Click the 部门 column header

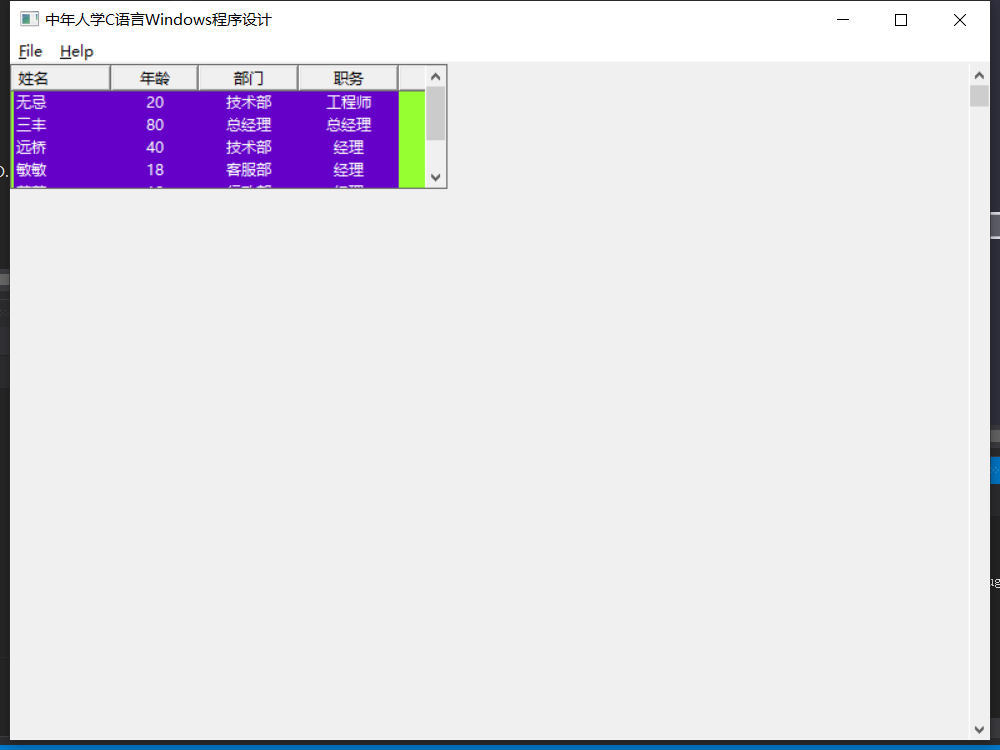[x=248, y=78]
